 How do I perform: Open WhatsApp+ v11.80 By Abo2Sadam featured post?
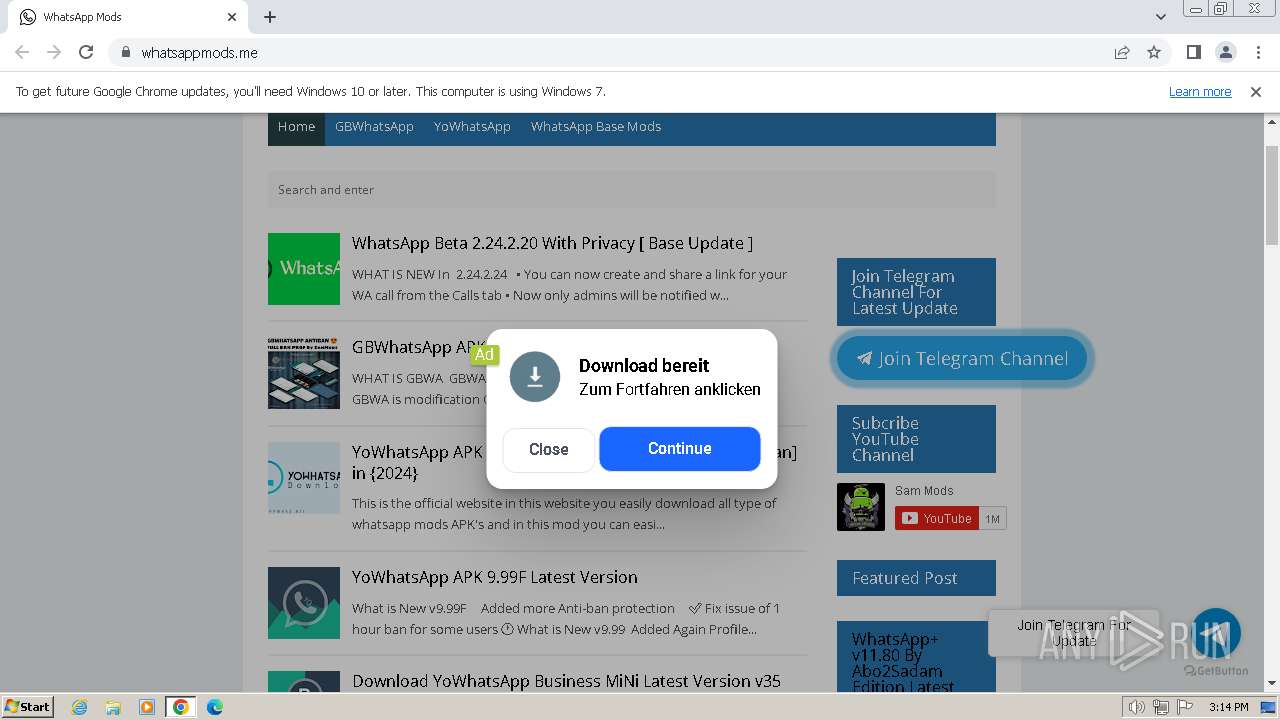tap(902, 662)
